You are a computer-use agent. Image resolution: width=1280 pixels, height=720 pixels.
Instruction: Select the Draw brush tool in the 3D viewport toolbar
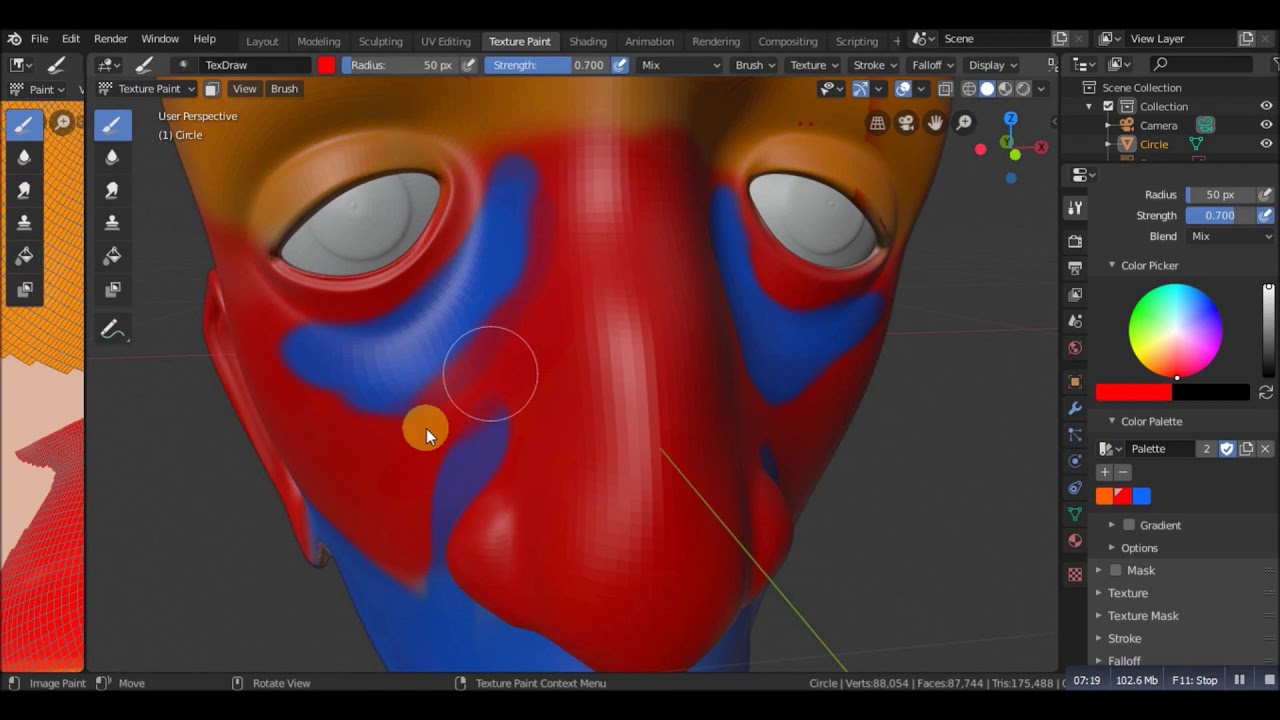[x=112, y=125]
